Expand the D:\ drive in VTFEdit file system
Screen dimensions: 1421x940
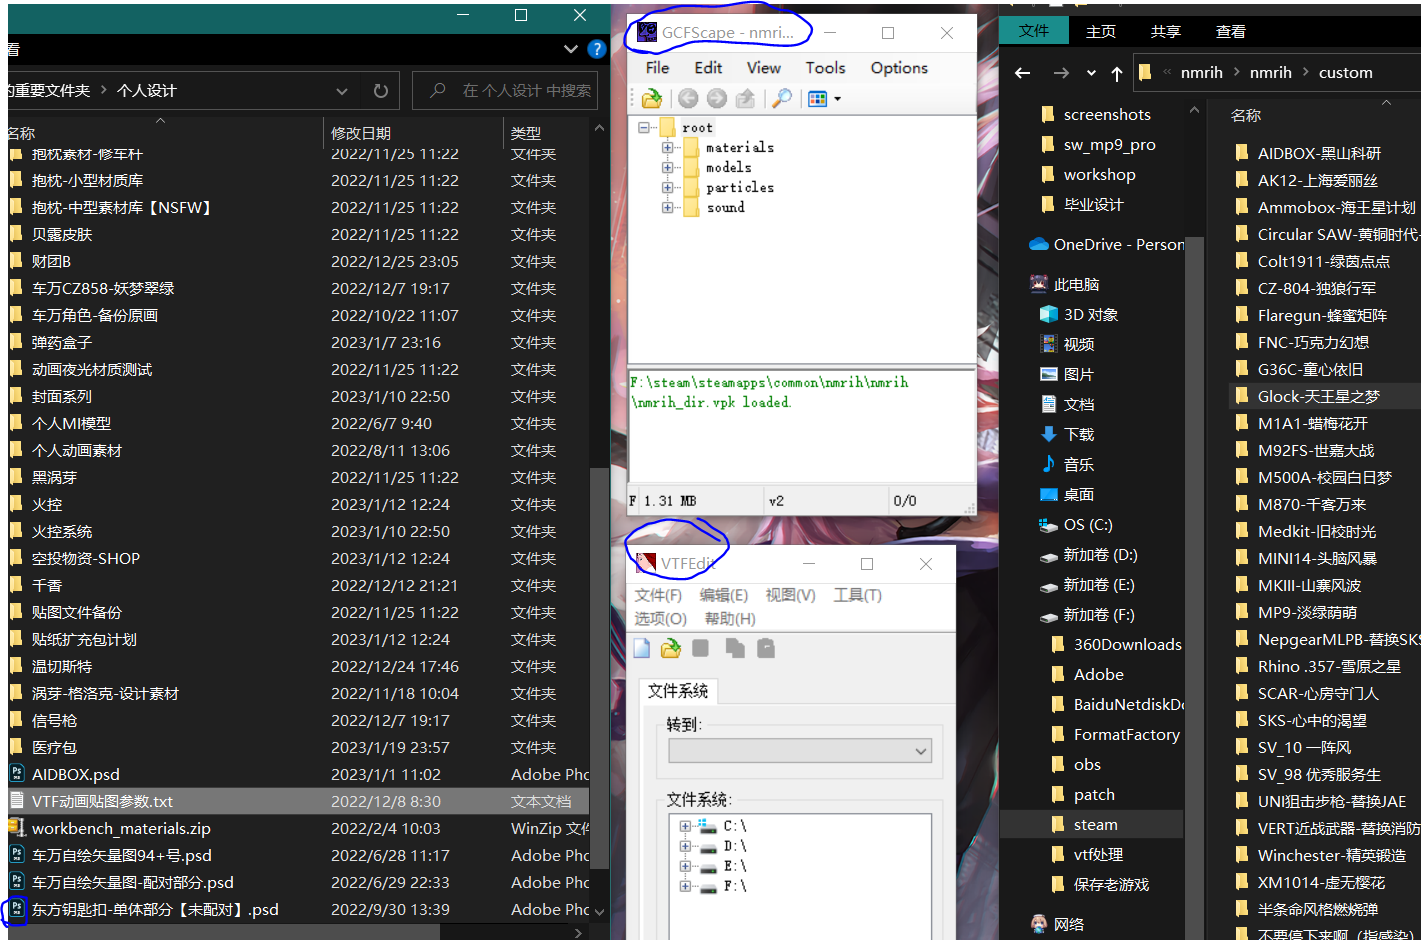pos(685,846)
